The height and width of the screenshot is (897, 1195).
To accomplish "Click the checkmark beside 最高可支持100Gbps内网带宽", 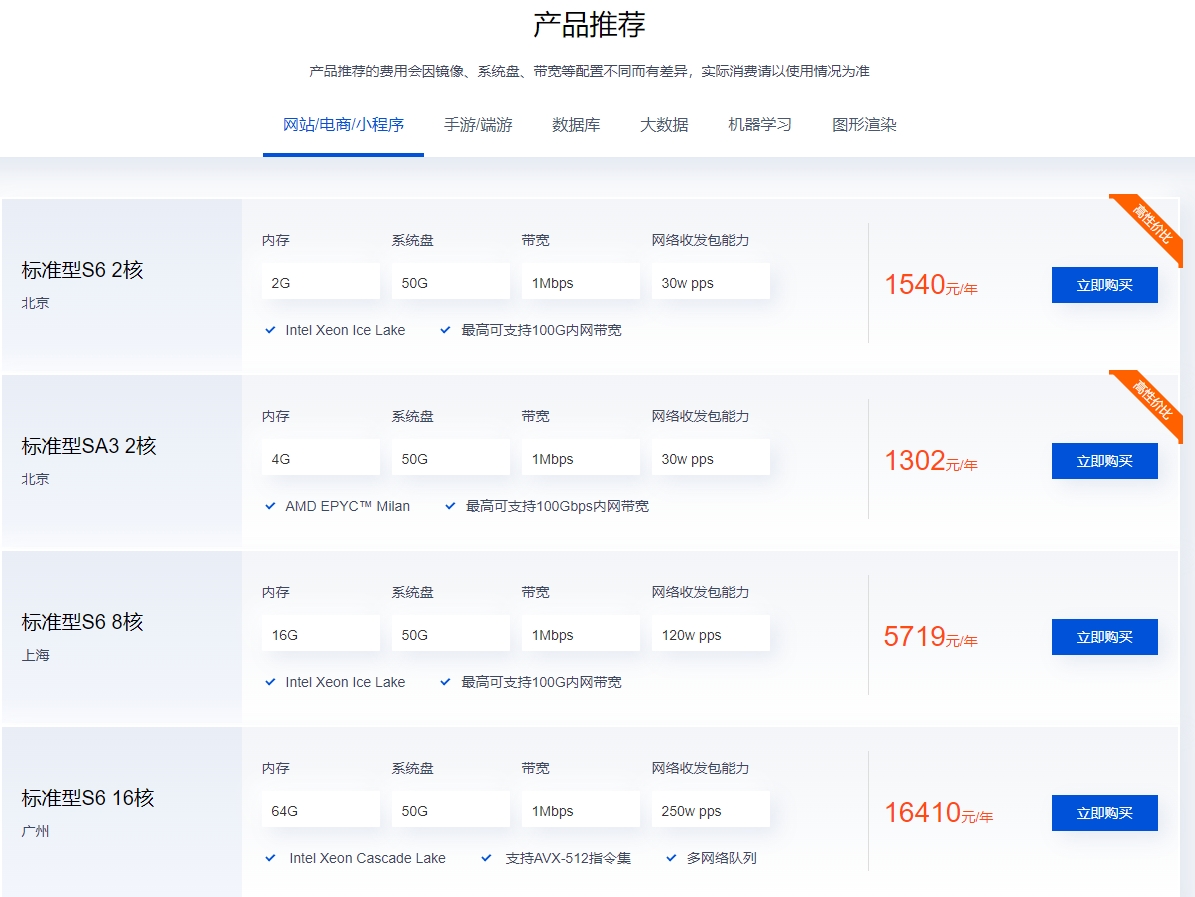I will coord(450,506).
